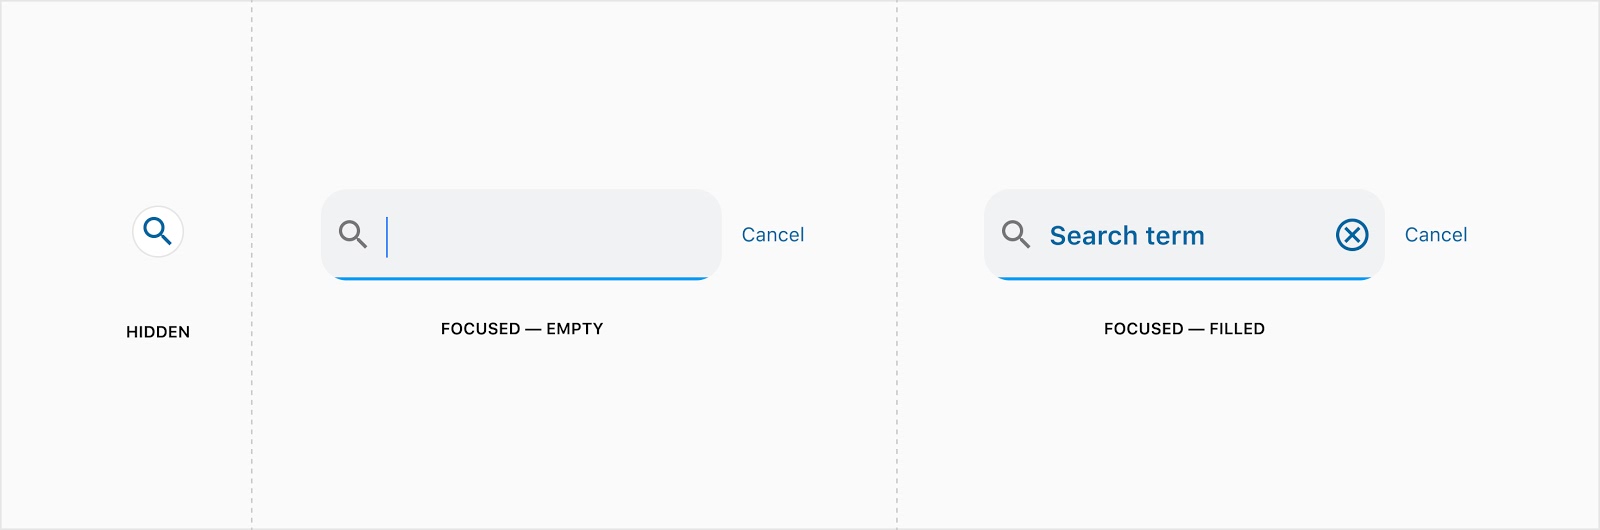Select the FOCUSED — EMPTY state label
Image resolution: width=1600 pixels, height=530 pixels.
(x=522, y=329)
